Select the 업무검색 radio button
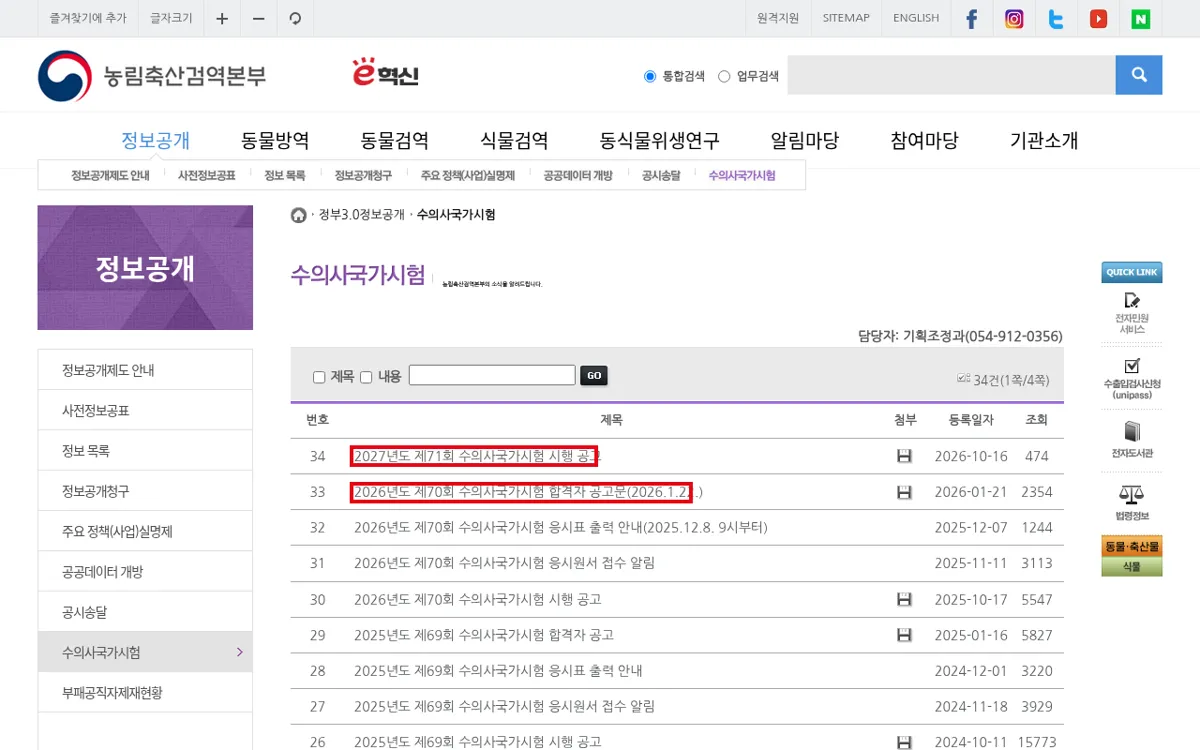The image size is (1200, 750). point(724,76)
